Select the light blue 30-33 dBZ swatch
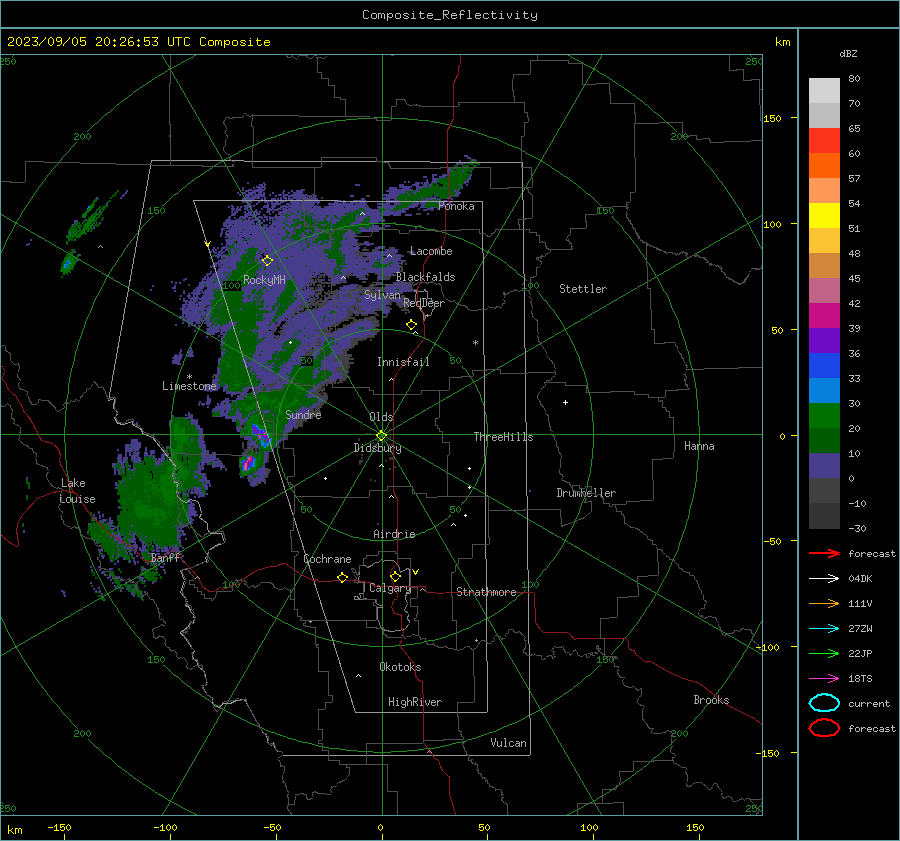Viewport: 900px width, 841px height. coord(824,391)
